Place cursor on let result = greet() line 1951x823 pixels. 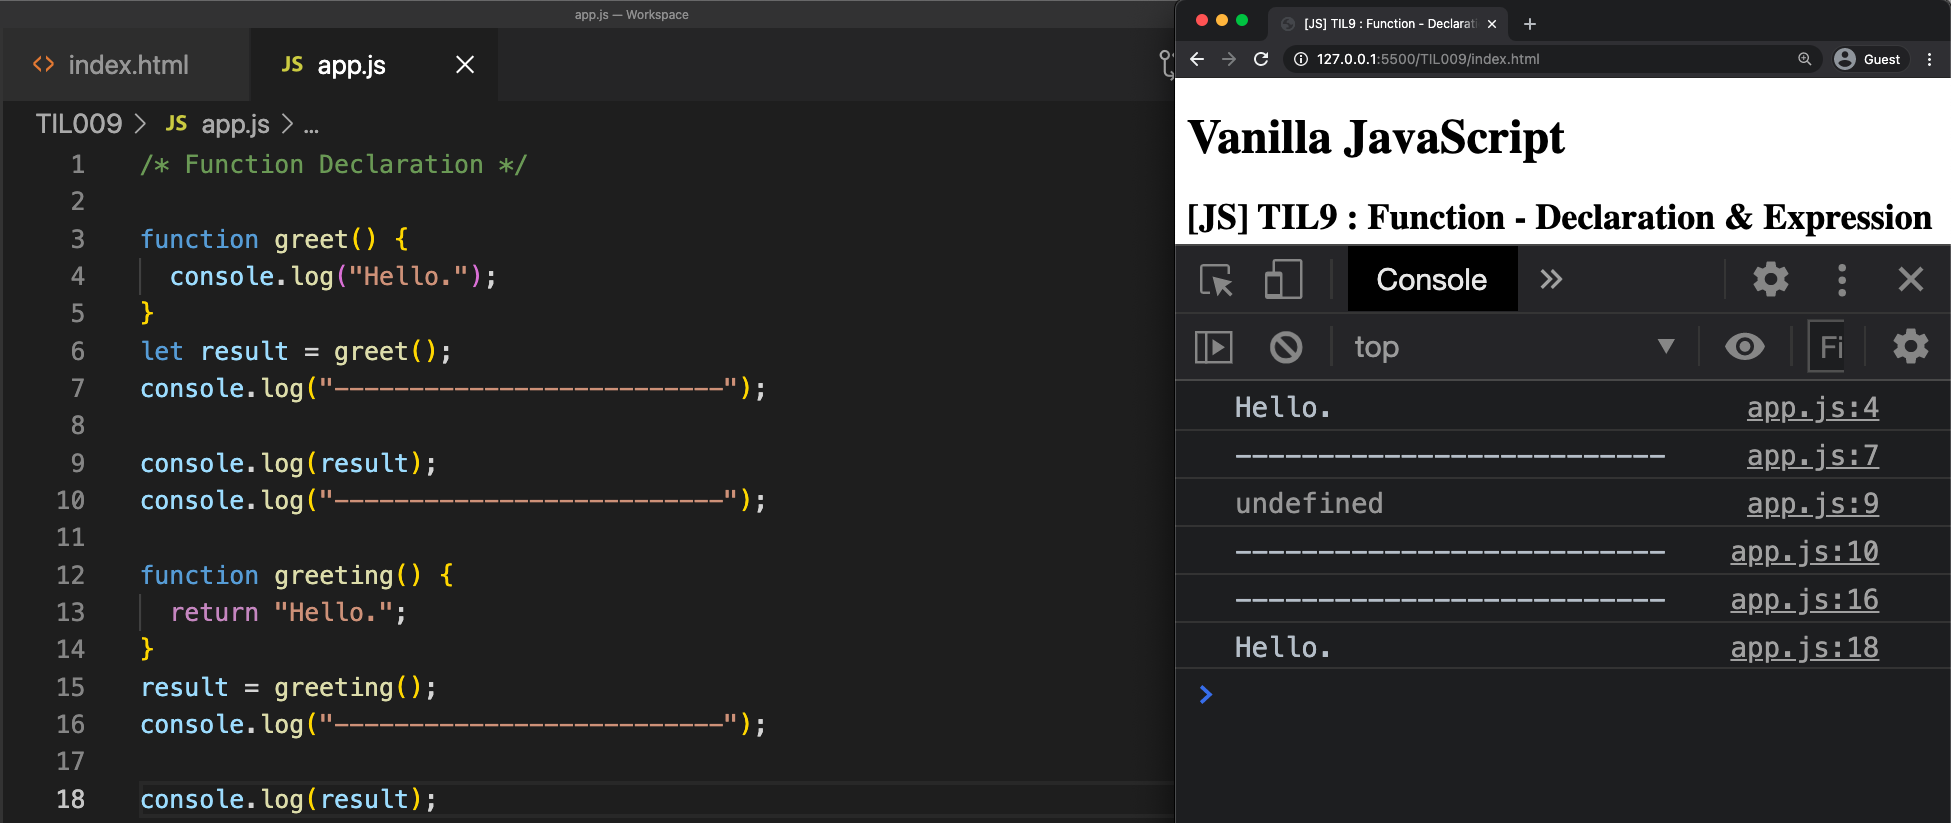coord(296,351)
